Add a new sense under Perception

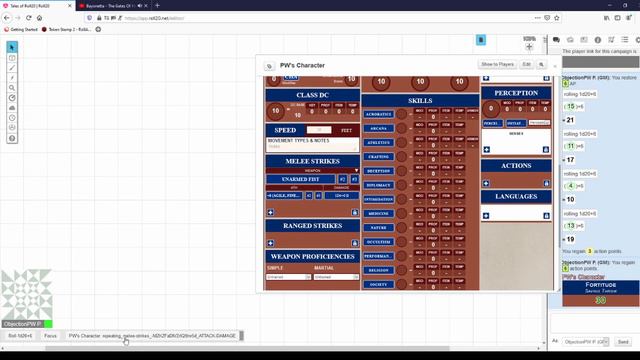[487, 150]
